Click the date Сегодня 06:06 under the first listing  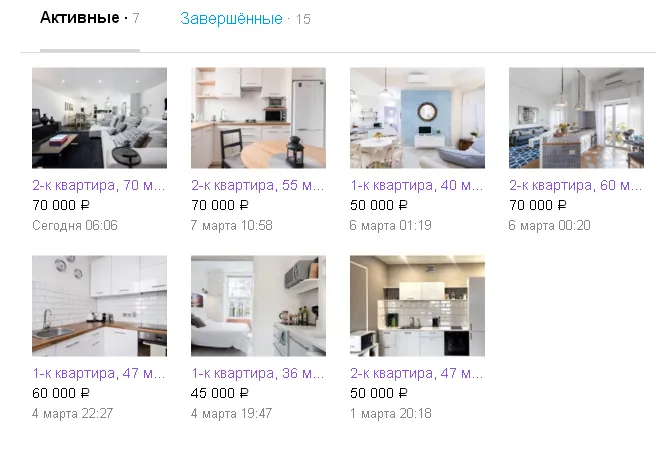coord(75,225)
